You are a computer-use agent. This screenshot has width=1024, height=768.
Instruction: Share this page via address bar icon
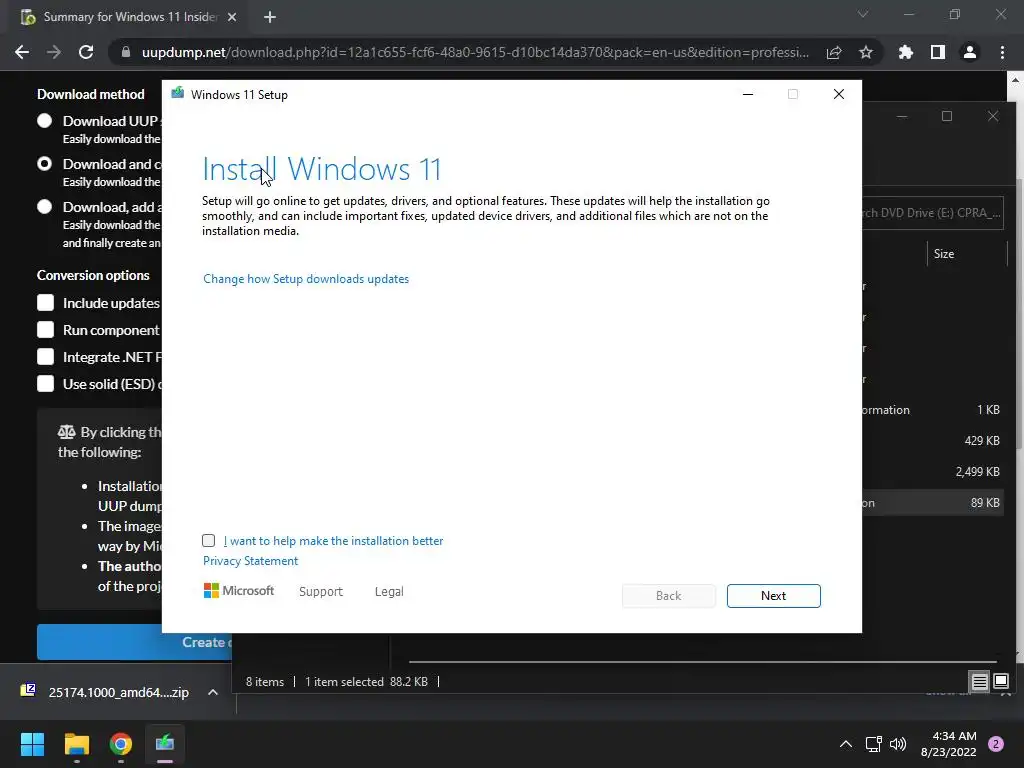pos(833,52)
